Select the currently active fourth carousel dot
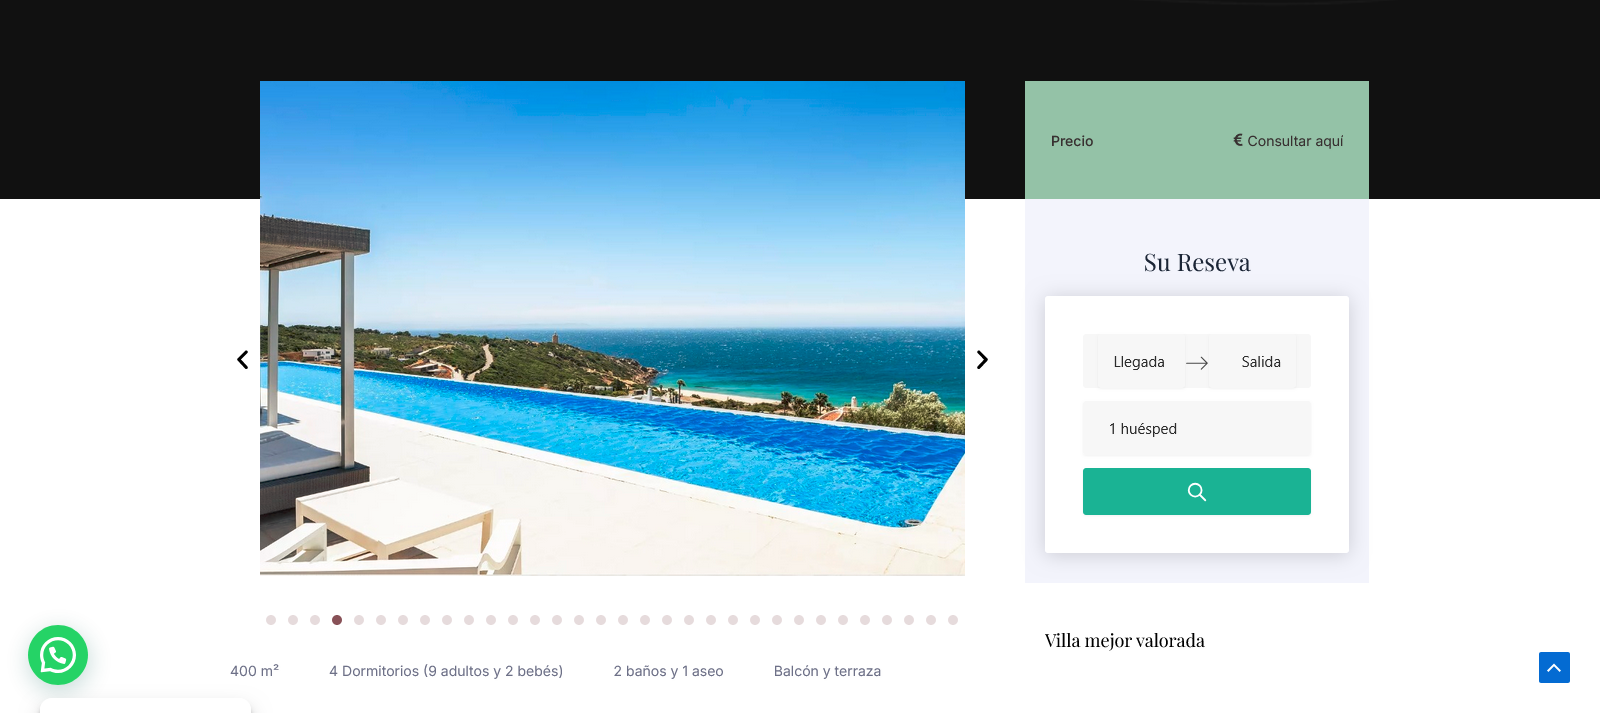 pyautogui.click(x=337, y=620)
